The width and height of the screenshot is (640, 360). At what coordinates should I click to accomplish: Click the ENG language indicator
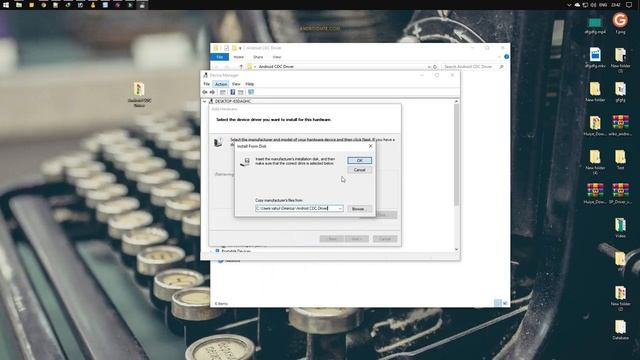pos(603,5)
